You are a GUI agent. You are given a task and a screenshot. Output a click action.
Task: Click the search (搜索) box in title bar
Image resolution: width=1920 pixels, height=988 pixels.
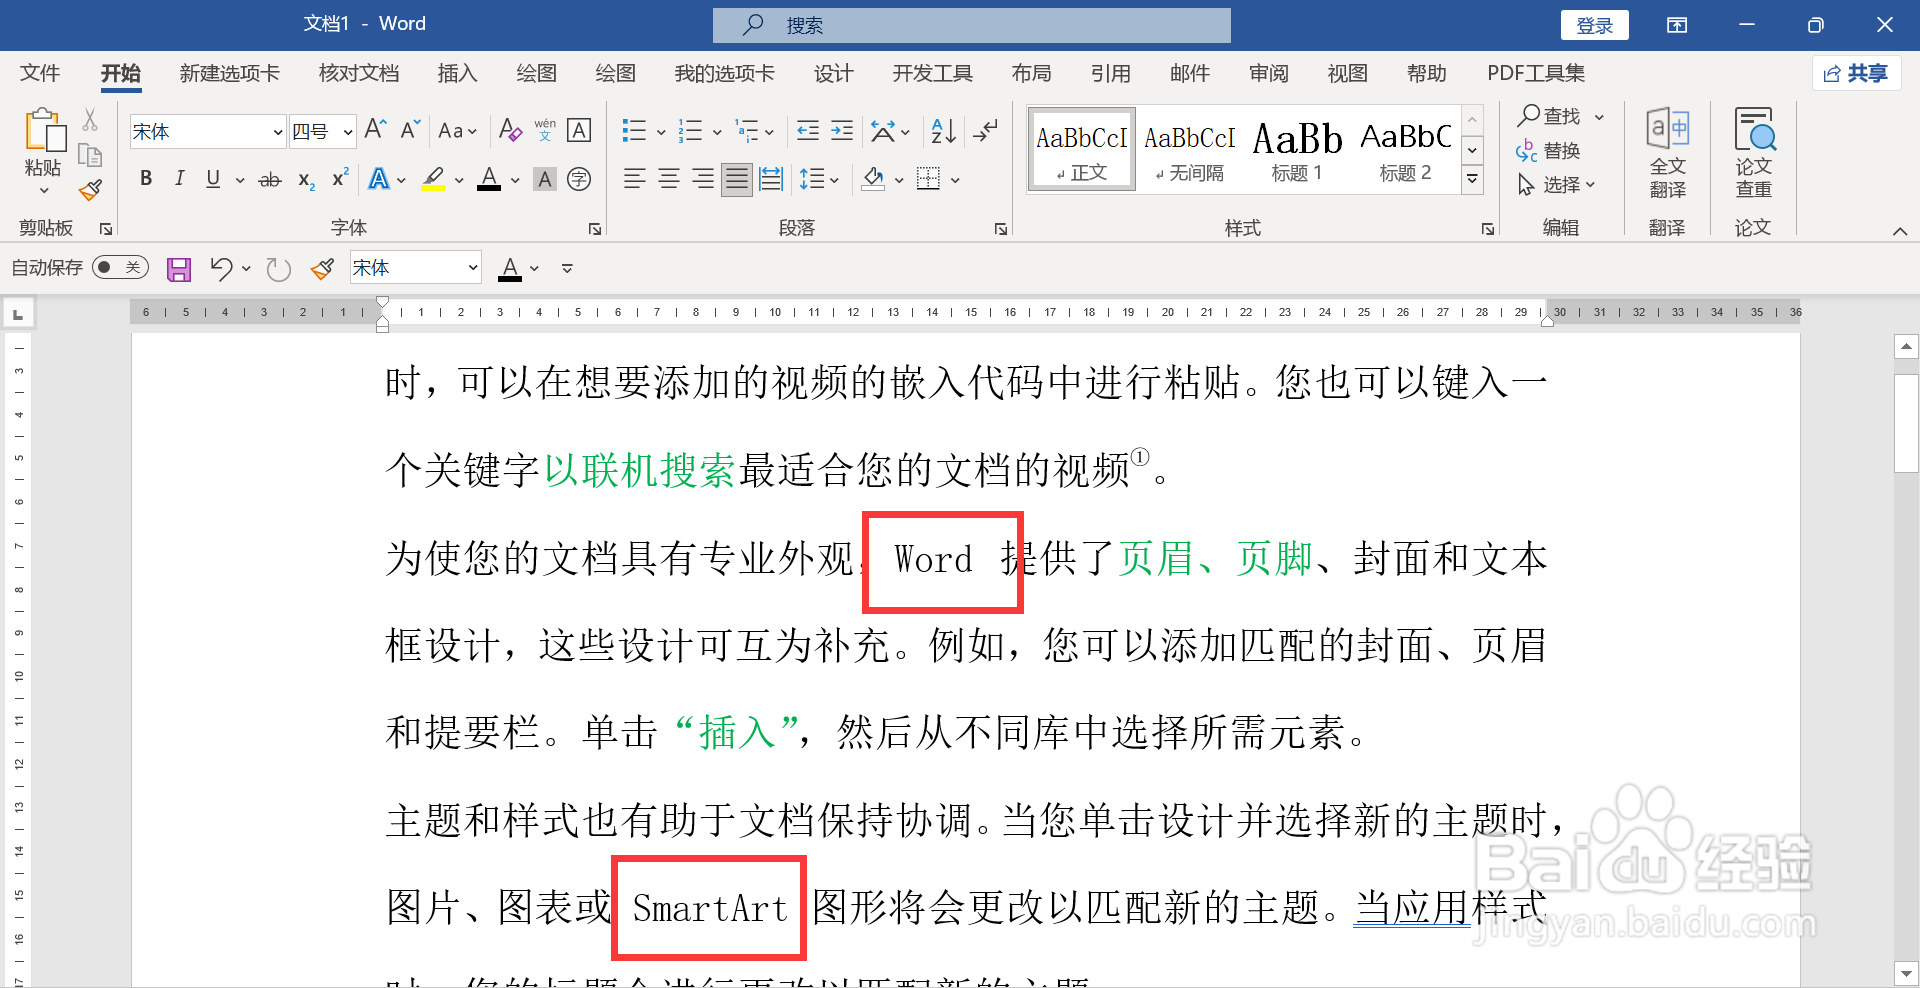[x=971, y=25]
